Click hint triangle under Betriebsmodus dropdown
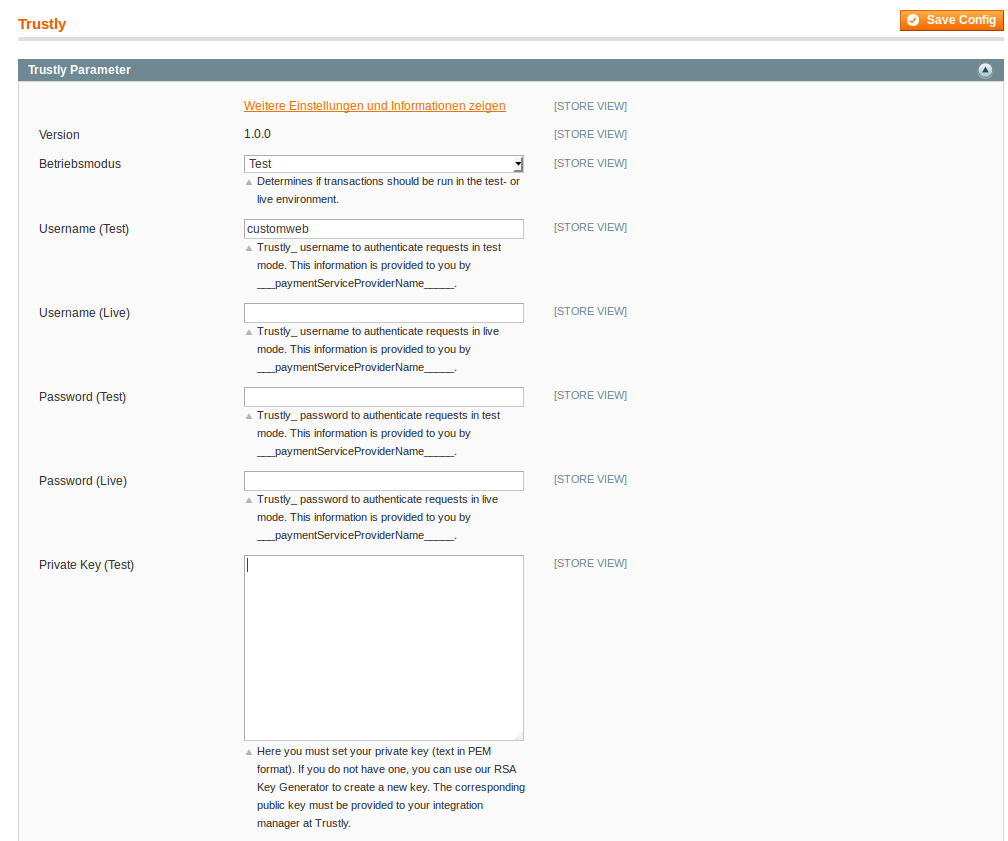Viewport: 1008px width, 841px height. point(249,182)
